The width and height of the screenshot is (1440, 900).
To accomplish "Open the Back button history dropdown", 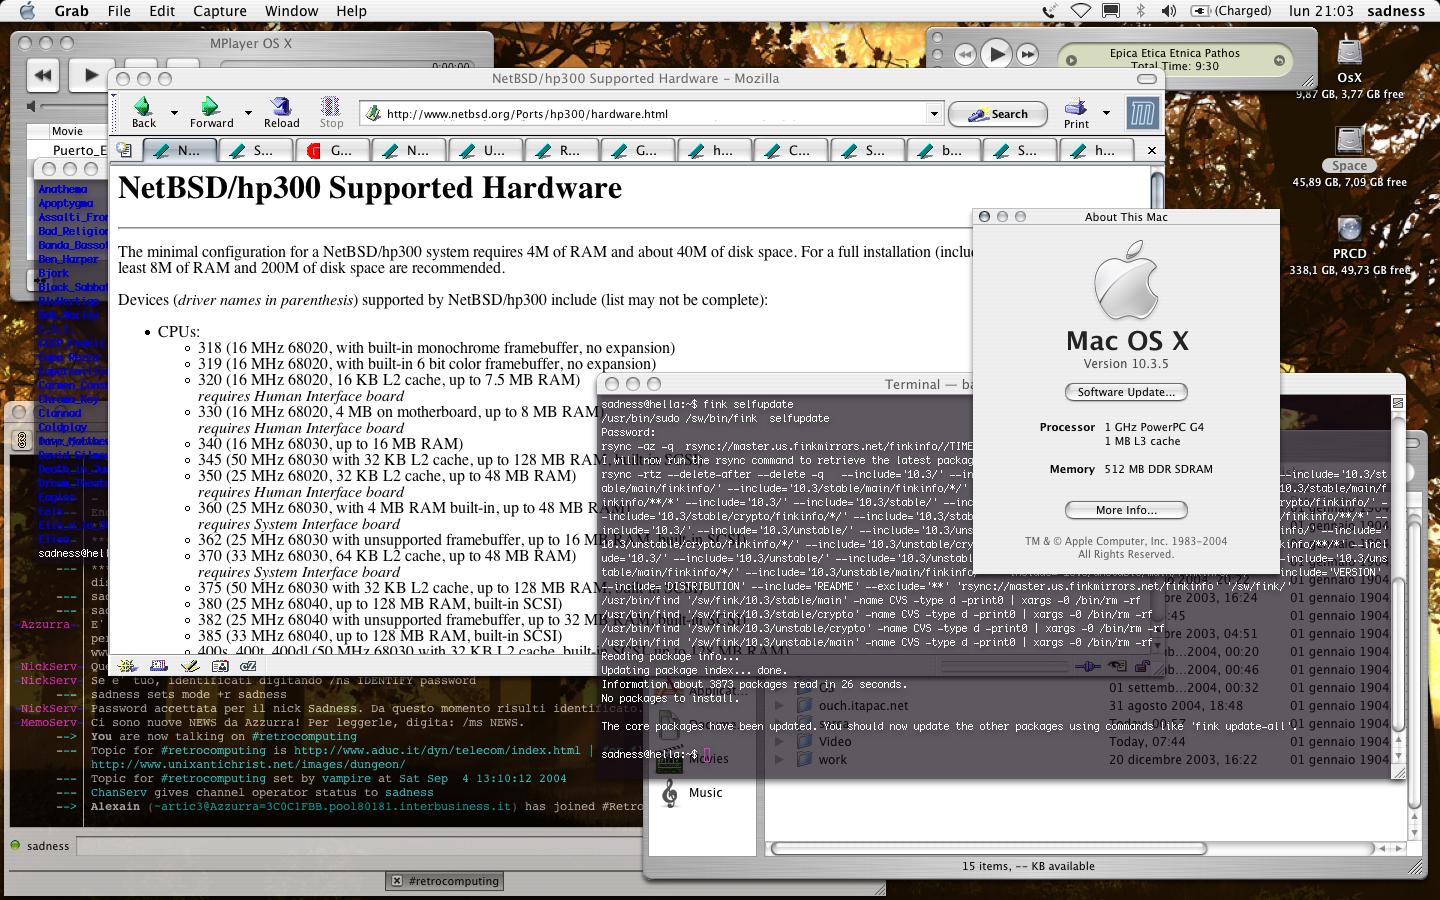I will [173, 113].
